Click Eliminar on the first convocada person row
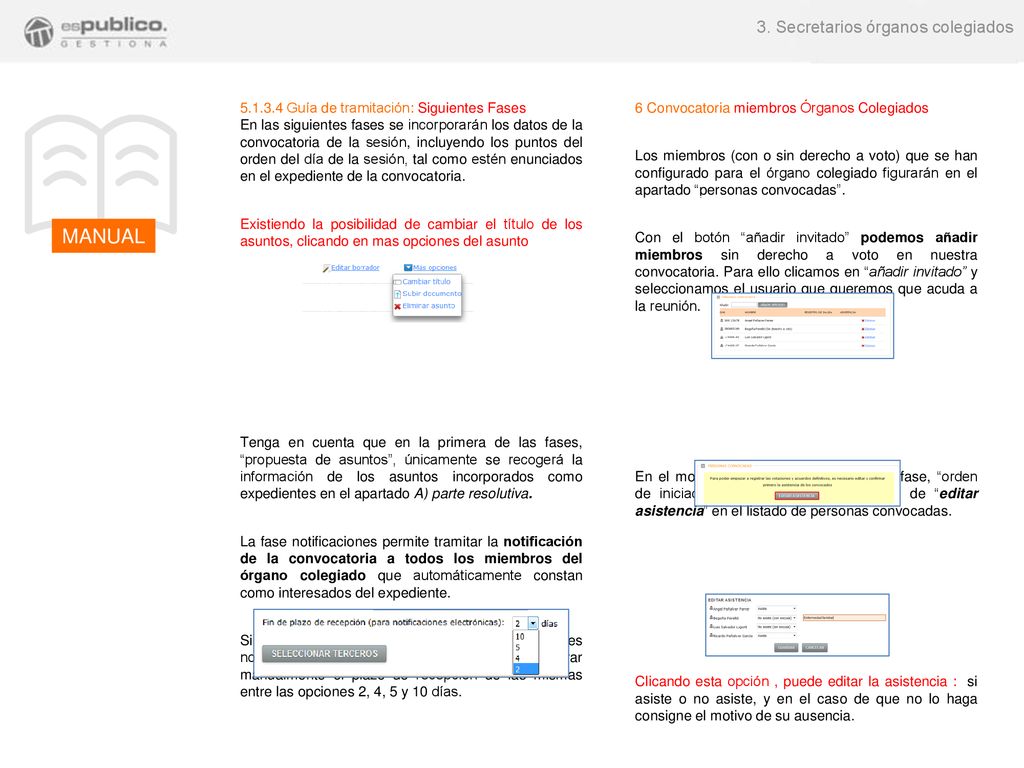1024x768 pixels. coord(870,321)
